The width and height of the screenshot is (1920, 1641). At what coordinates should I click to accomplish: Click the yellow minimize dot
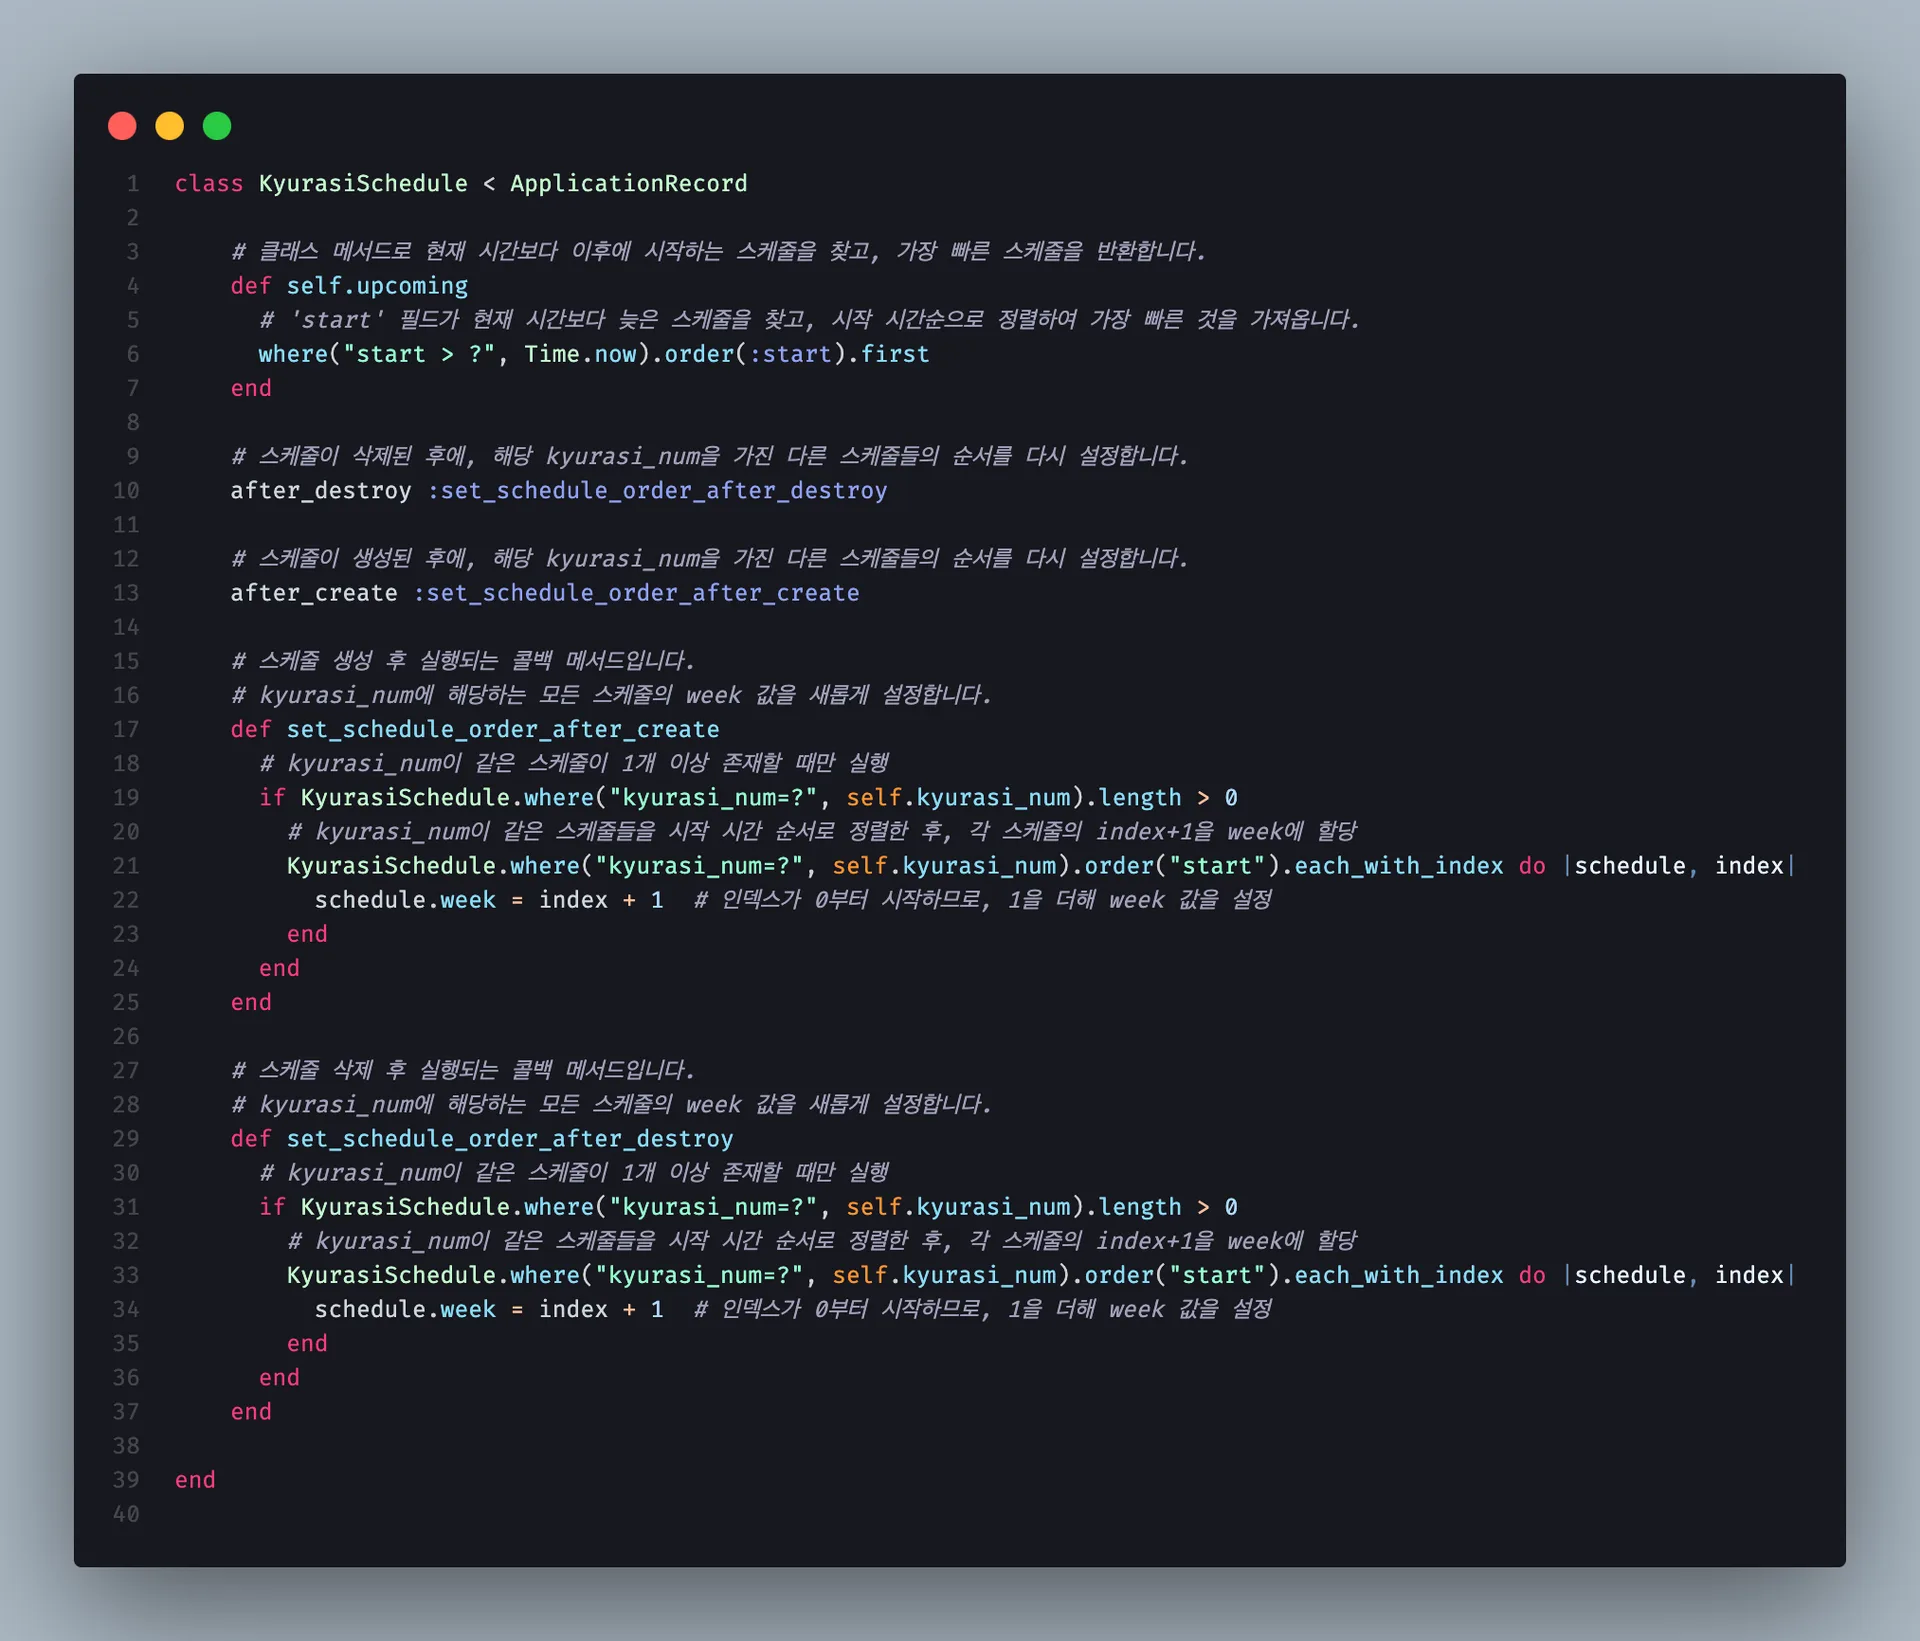(x=170, y=126)
